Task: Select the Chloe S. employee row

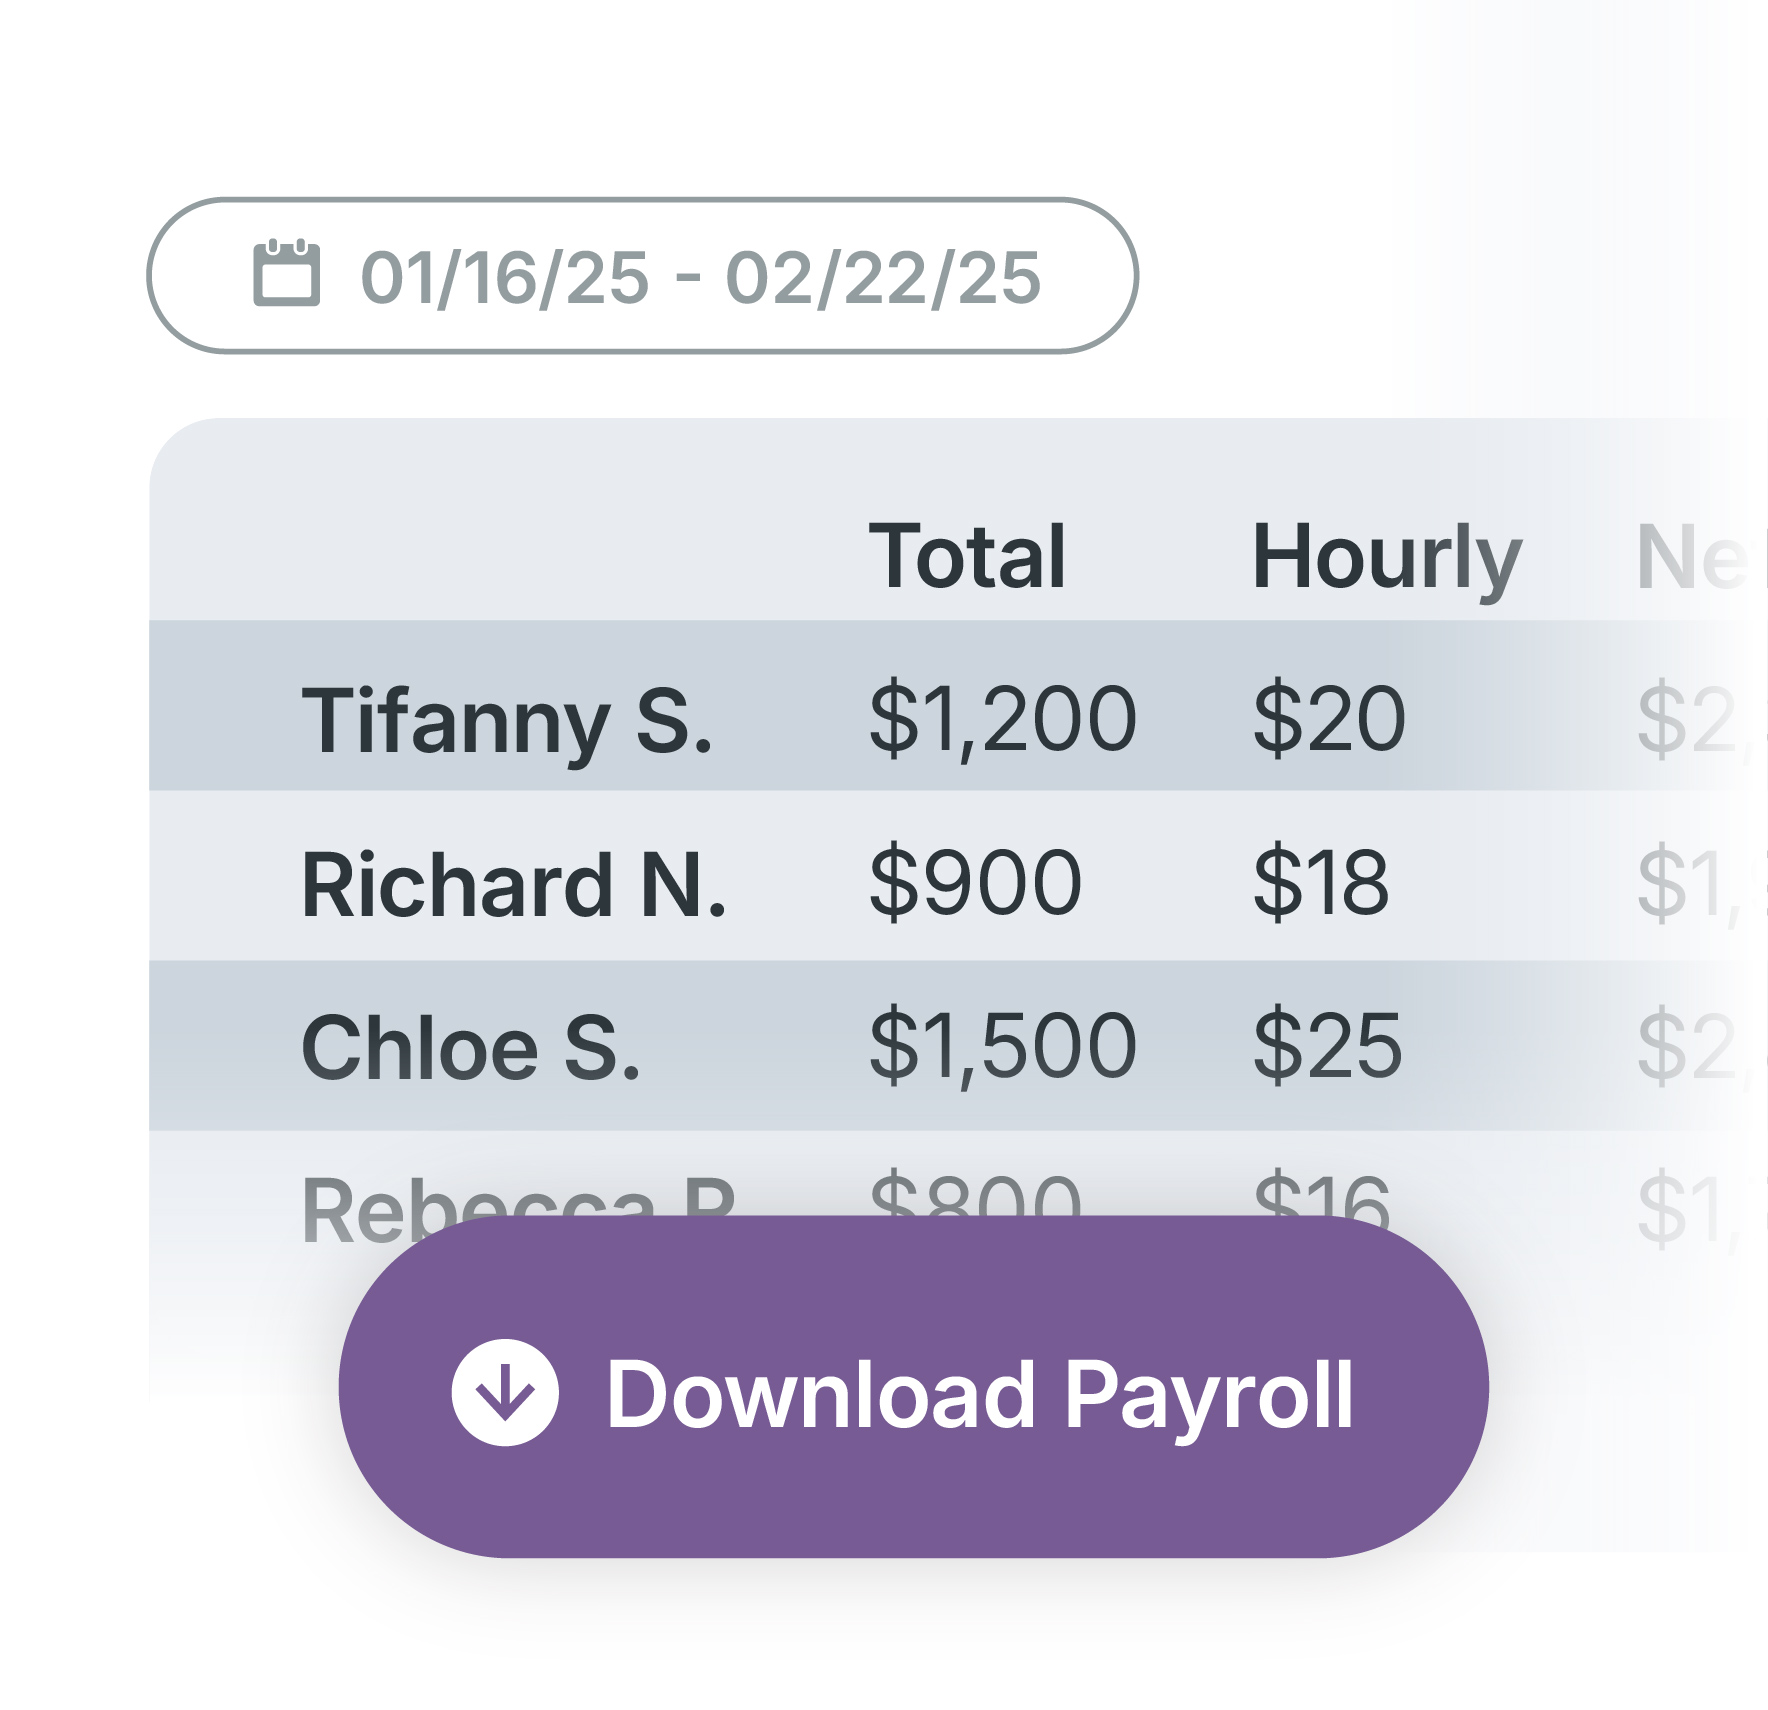Action: (471, 1047)
